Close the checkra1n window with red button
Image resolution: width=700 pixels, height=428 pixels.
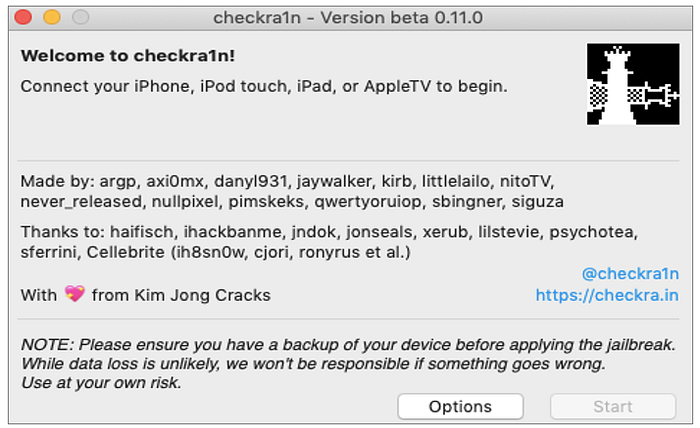[x=23, y=17]
